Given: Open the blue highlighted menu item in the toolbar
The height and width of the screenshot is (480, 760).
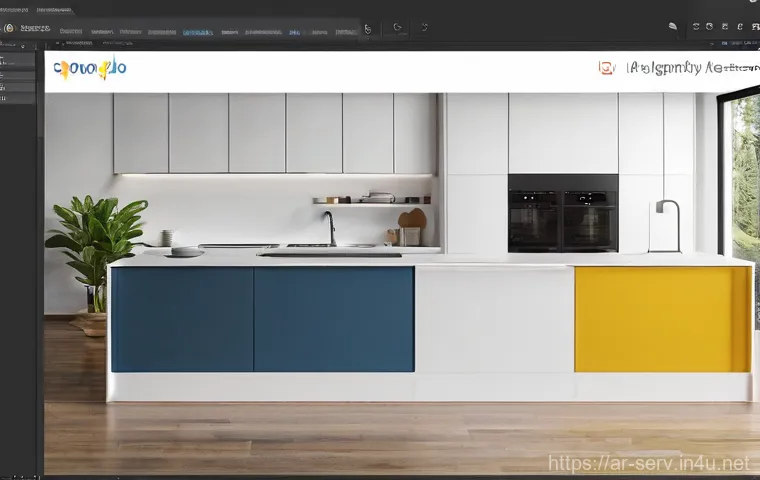Looking at the screenshot, I should pos(197,31).
